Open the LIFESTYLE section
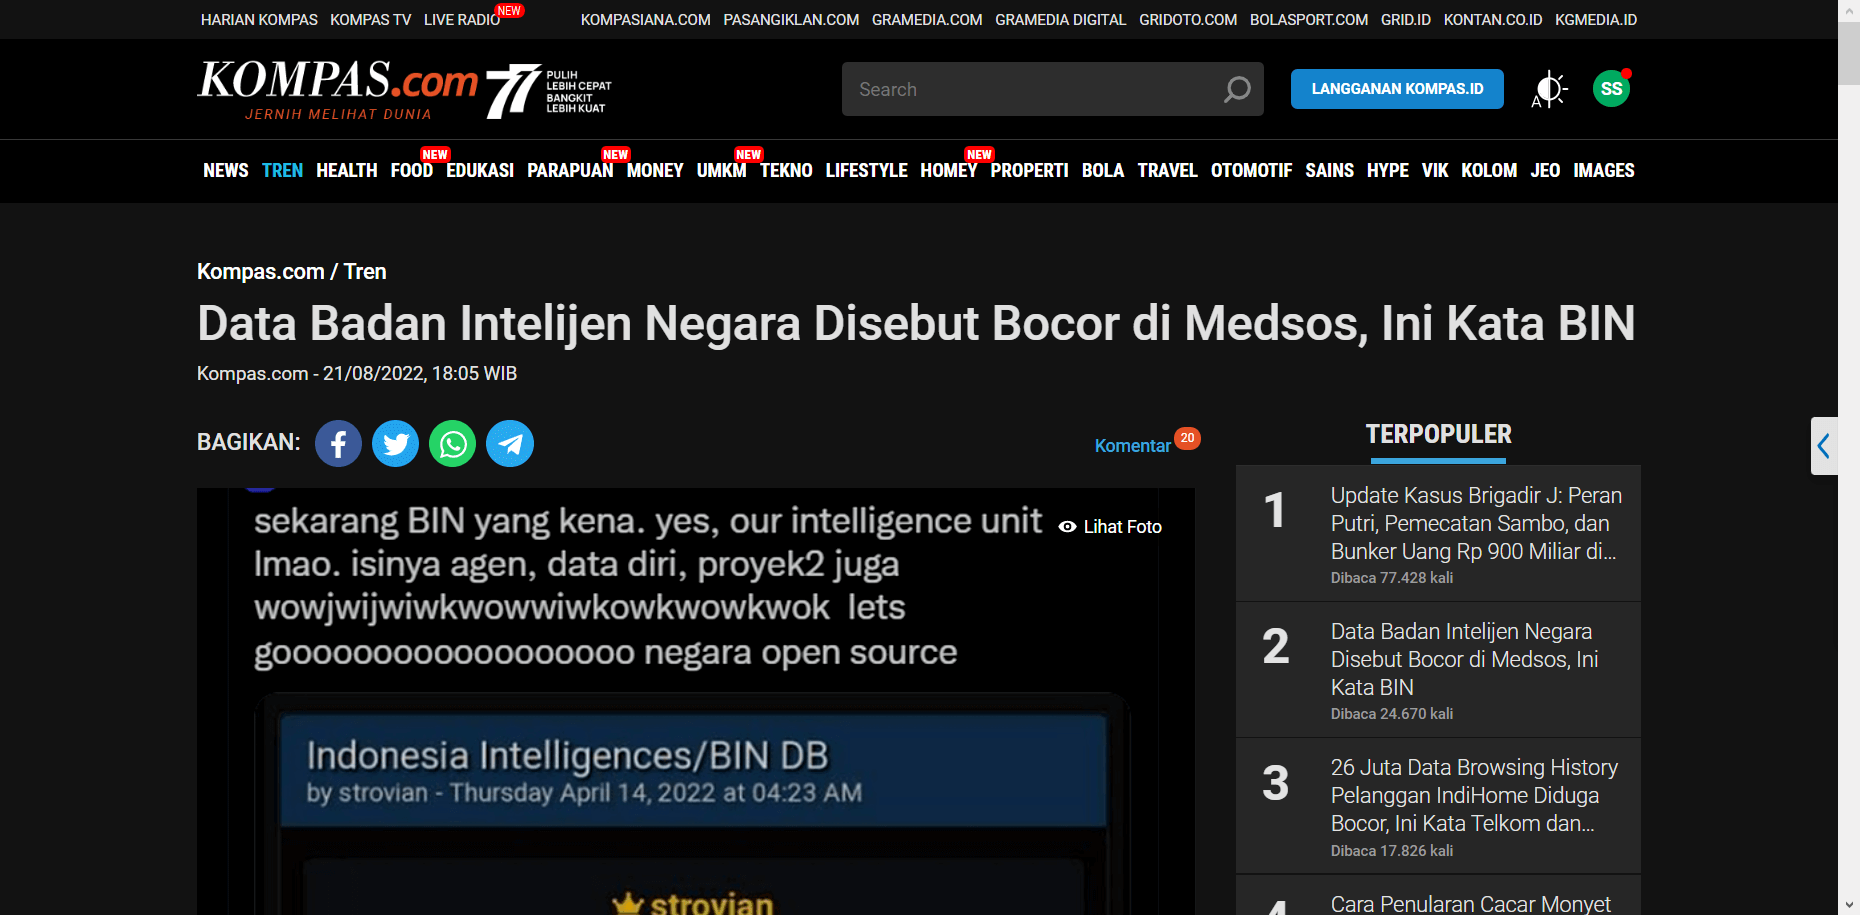The height and width of the screenshot is (915, 1860). coord(866,171)
